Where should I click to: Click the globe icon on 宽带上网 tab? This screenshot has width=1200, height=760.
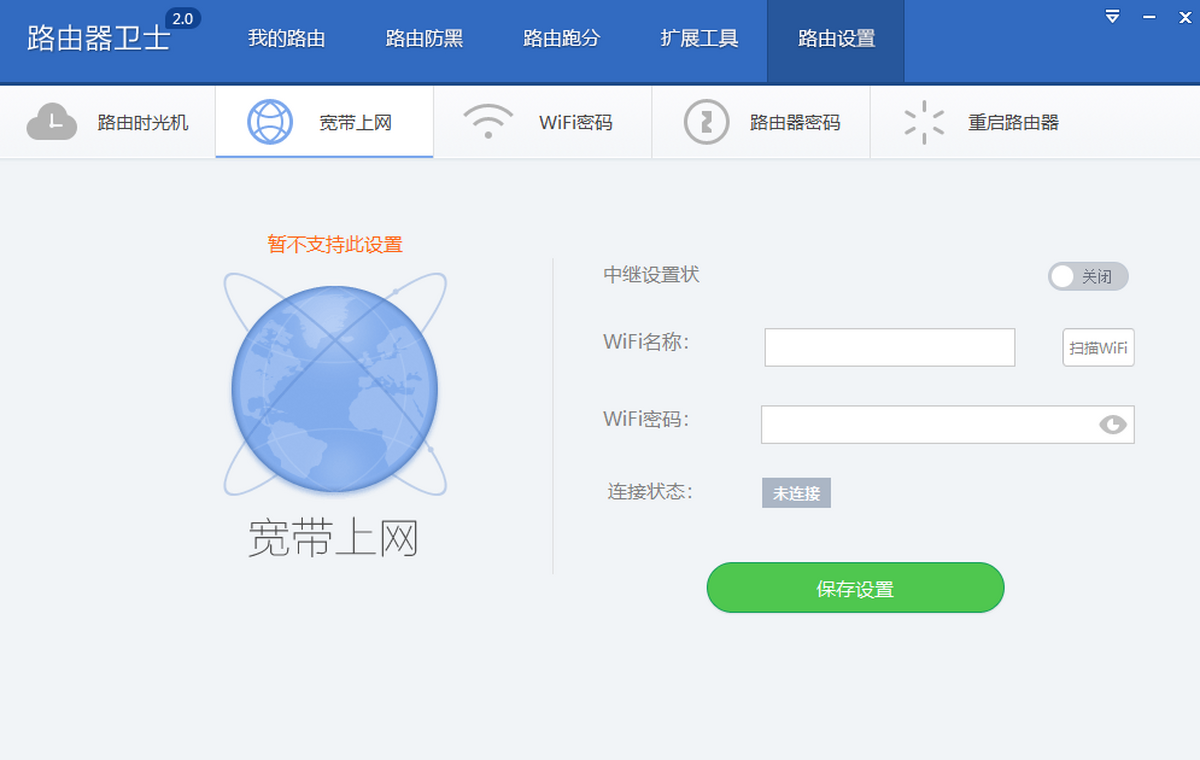[270, 122]
